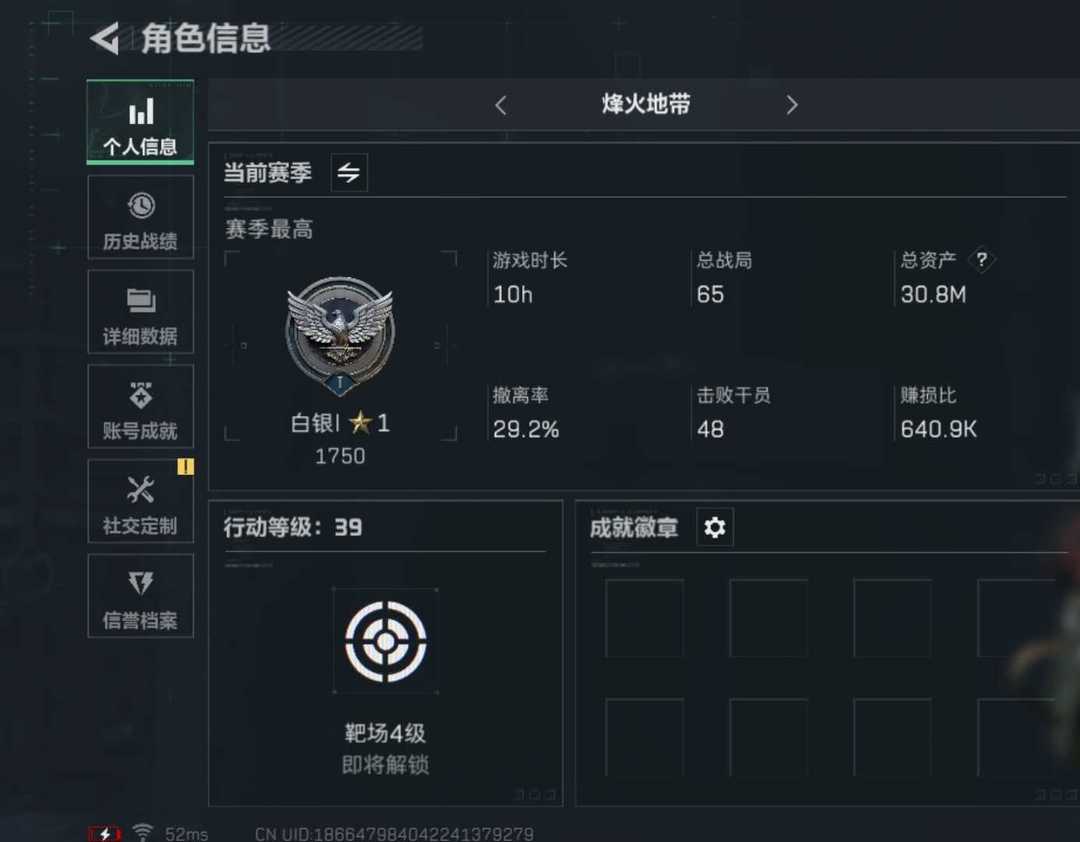Switch to next mode with right chevron
The width and height of the screenshot is (1080, 842).
pos(792,105)
